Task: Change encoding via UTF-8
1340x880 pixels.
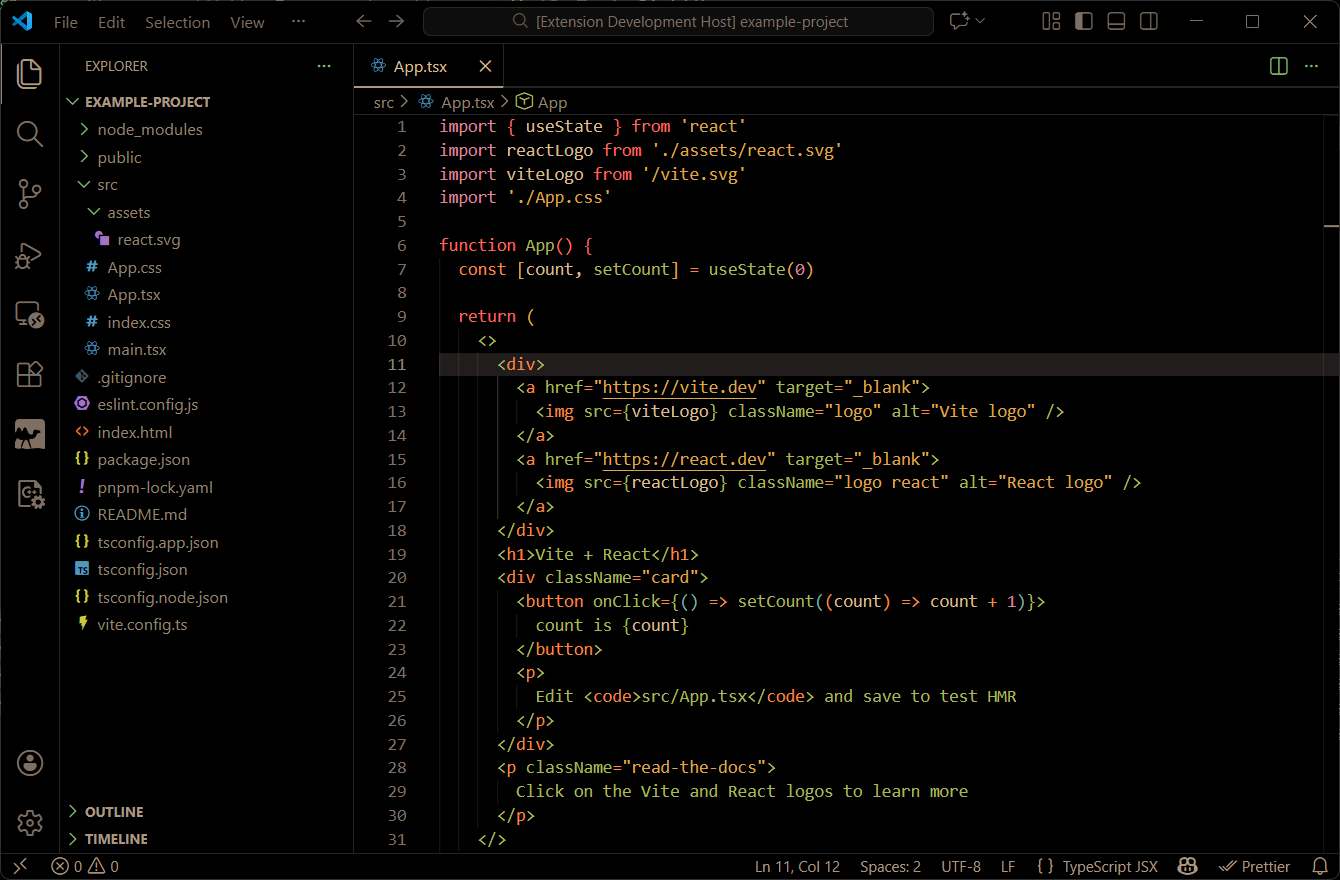Action: (961, 867)
